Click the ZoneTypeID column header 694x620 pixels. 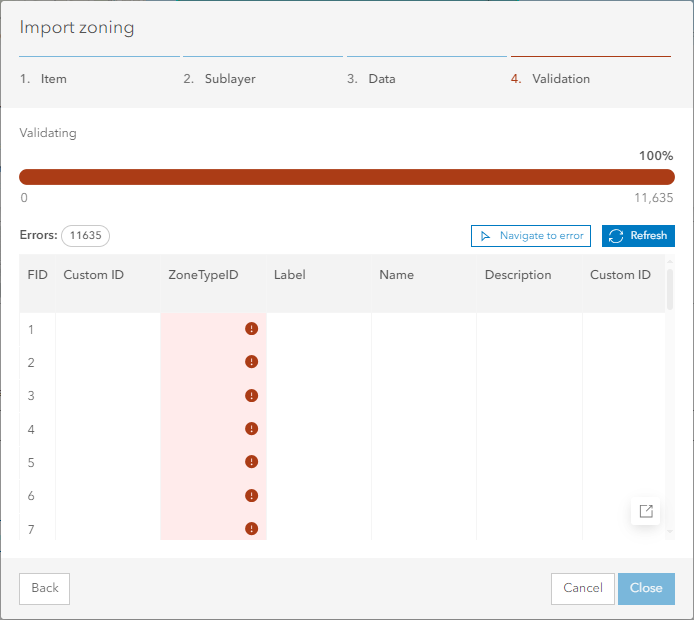[203, 275]
